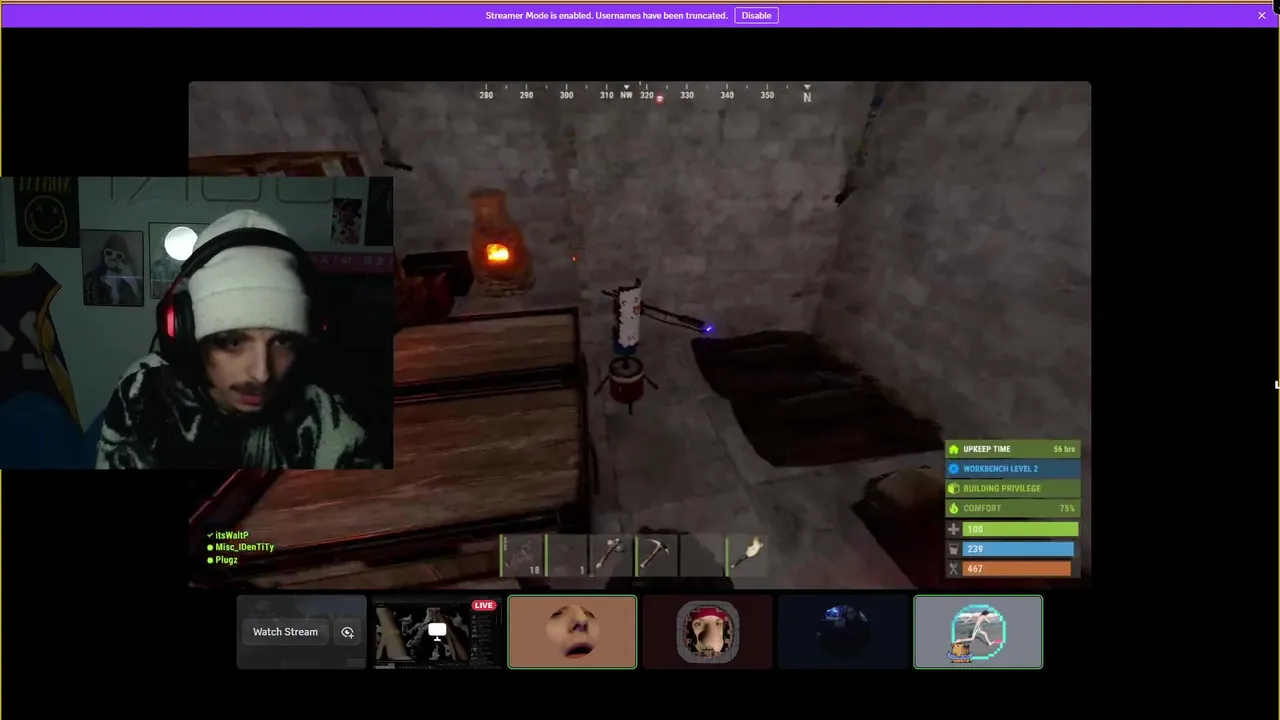This screenshot has width=1280, height=720.
Task: Click the streamer webcam overlay
Action: click(196, 323)
